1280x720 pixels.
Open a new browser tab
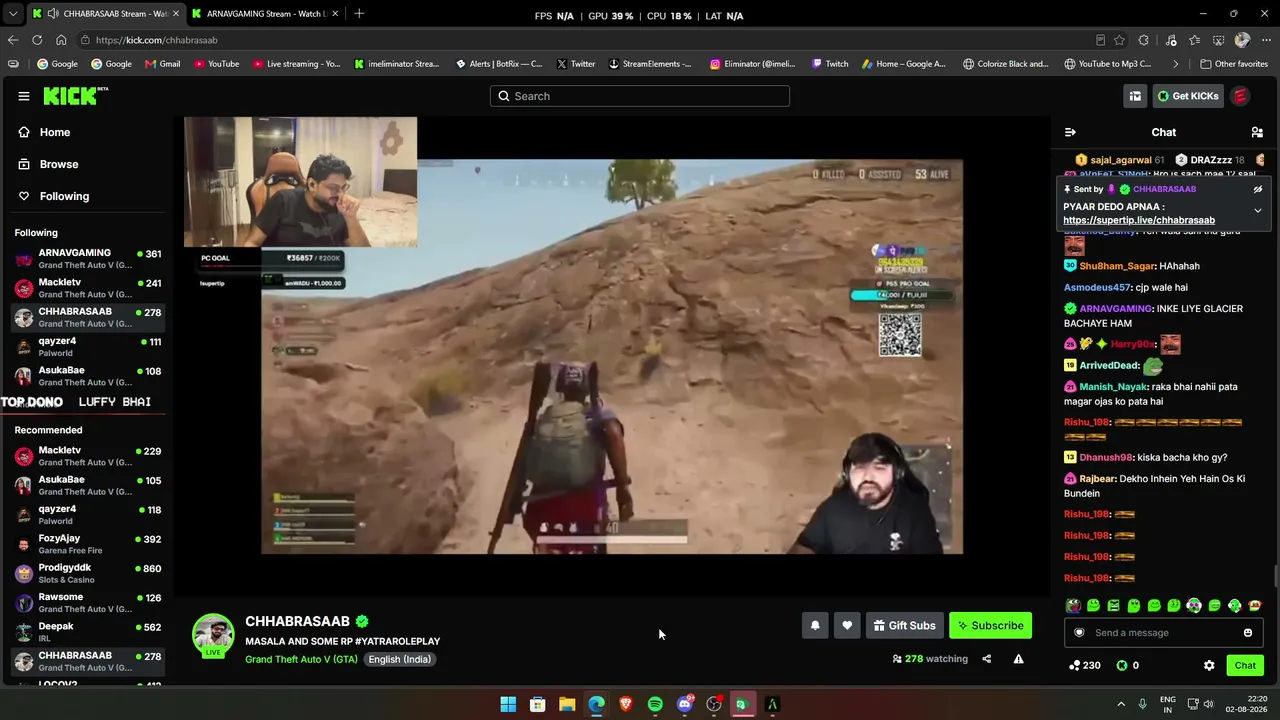(359, 14)
